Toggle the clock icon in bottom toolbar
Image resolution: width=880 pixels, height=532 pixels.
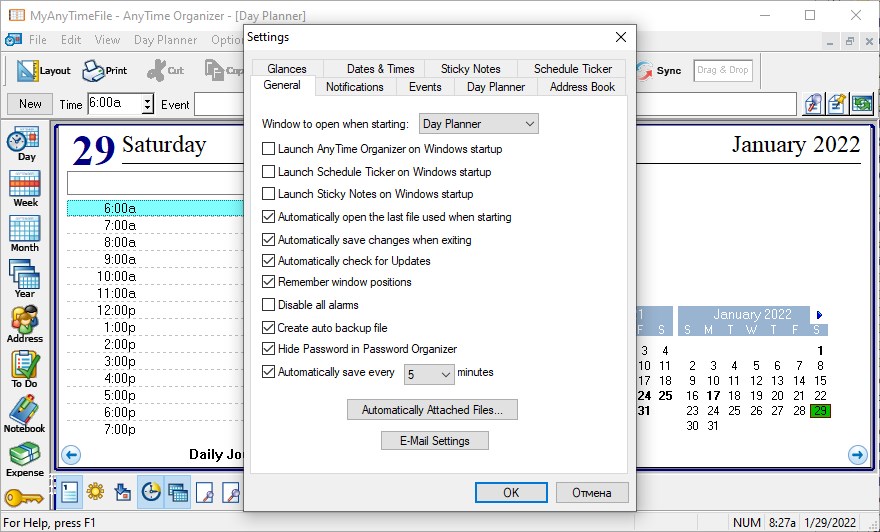(150, 493)
